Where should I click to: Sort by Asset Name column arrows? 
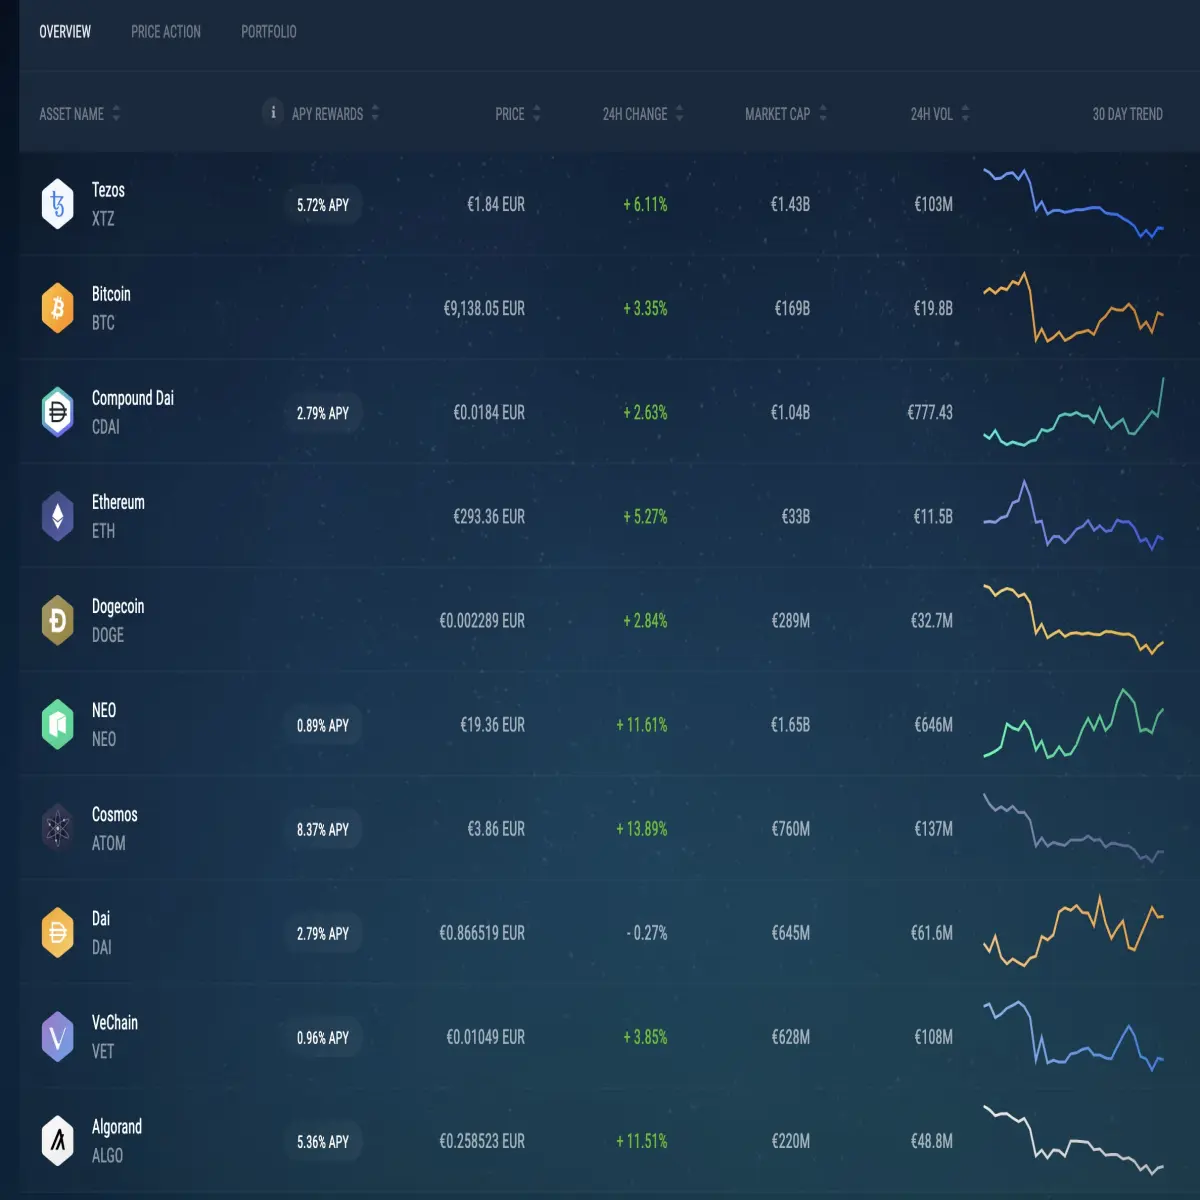tap(116, 113)
